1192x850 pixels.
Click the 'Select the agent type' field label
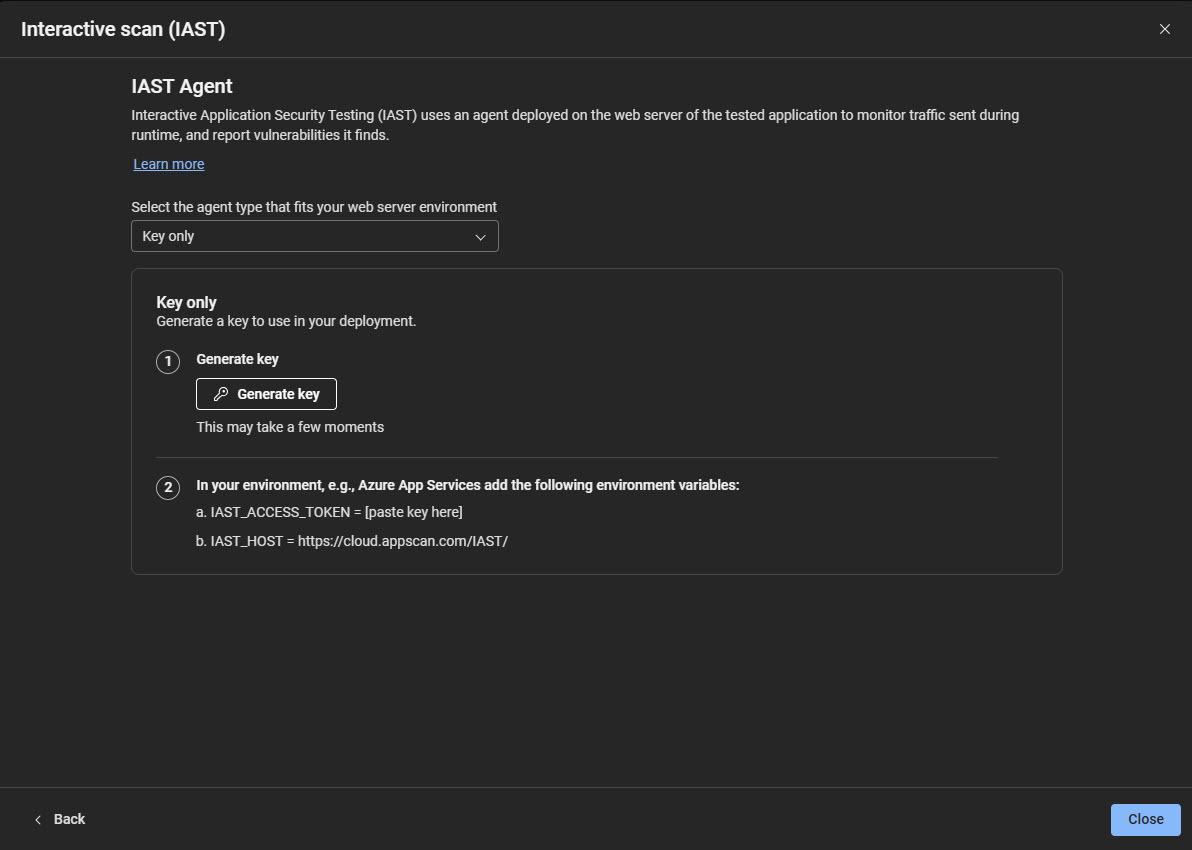(x=314, y=207)
